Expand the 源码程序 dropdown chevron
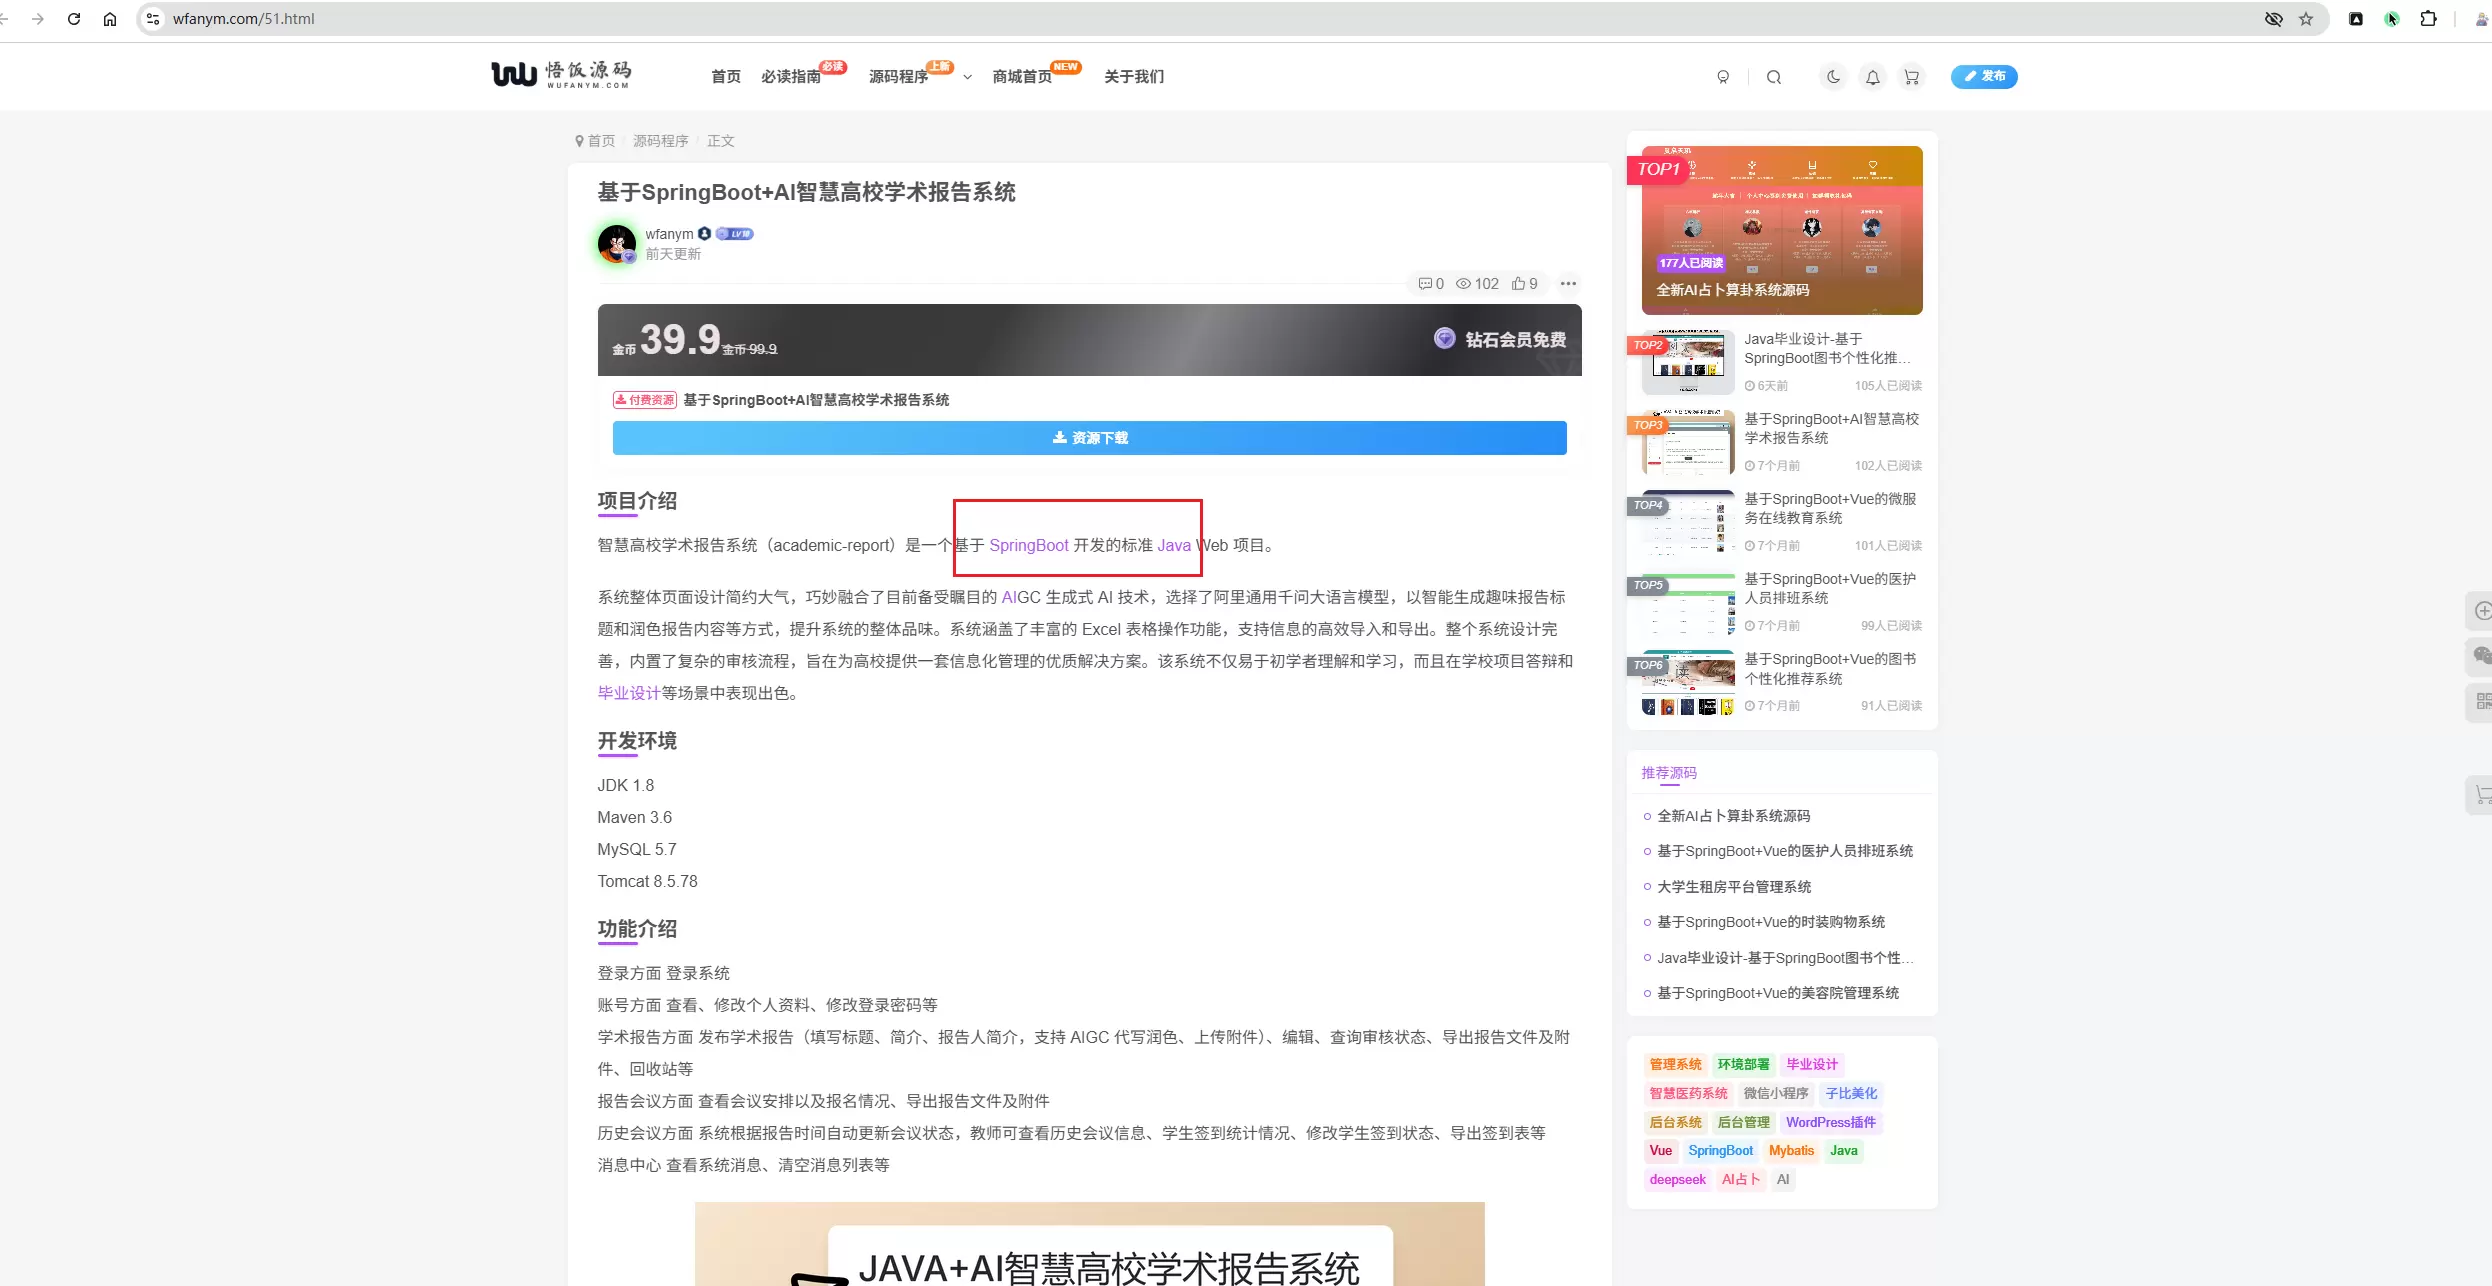The height and width of the screenshot is (1286, 2492). point(967,77)
